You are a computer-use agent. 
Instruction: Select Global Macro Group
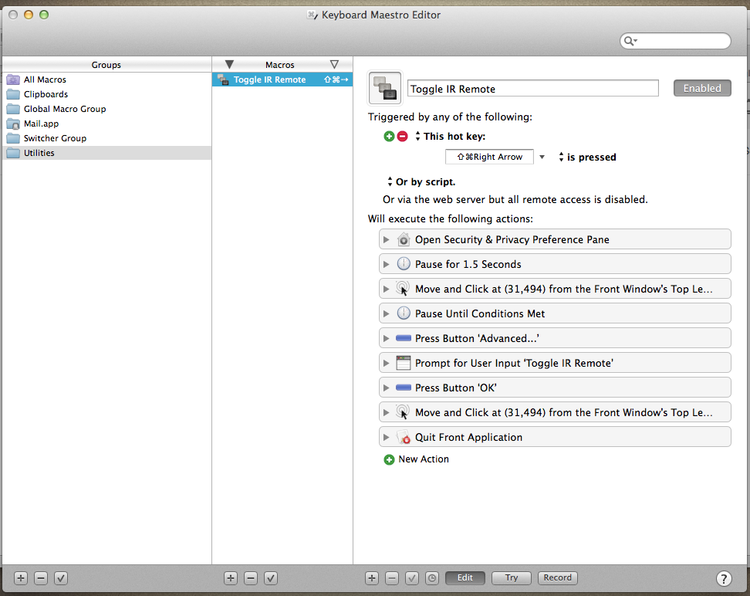107,109
